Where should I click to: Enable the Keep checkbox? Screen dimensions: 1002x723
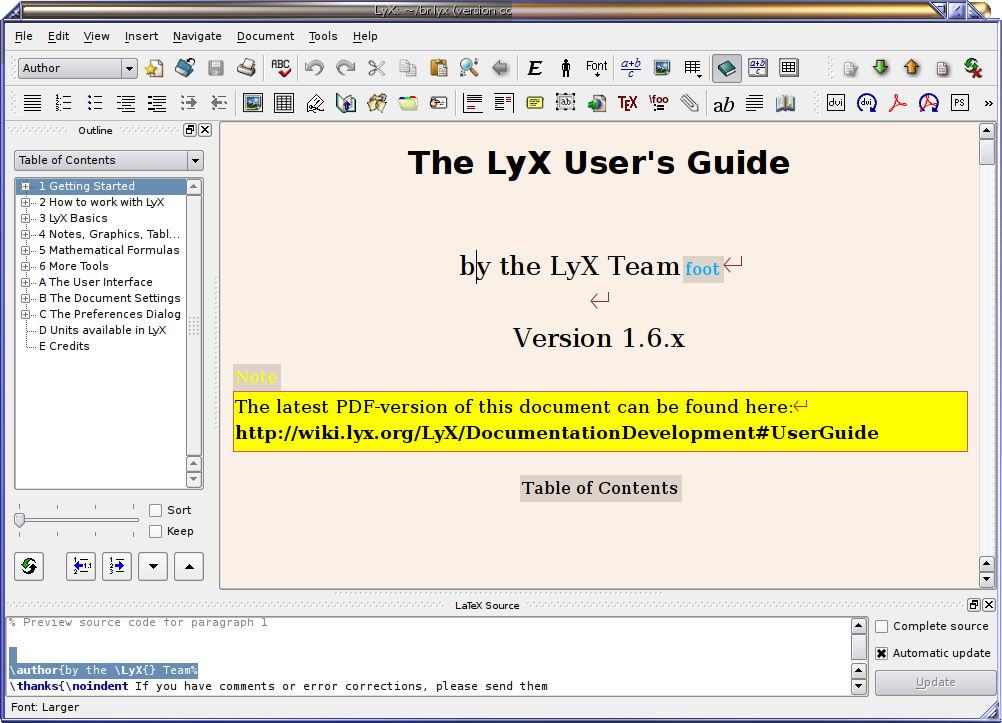155,531
